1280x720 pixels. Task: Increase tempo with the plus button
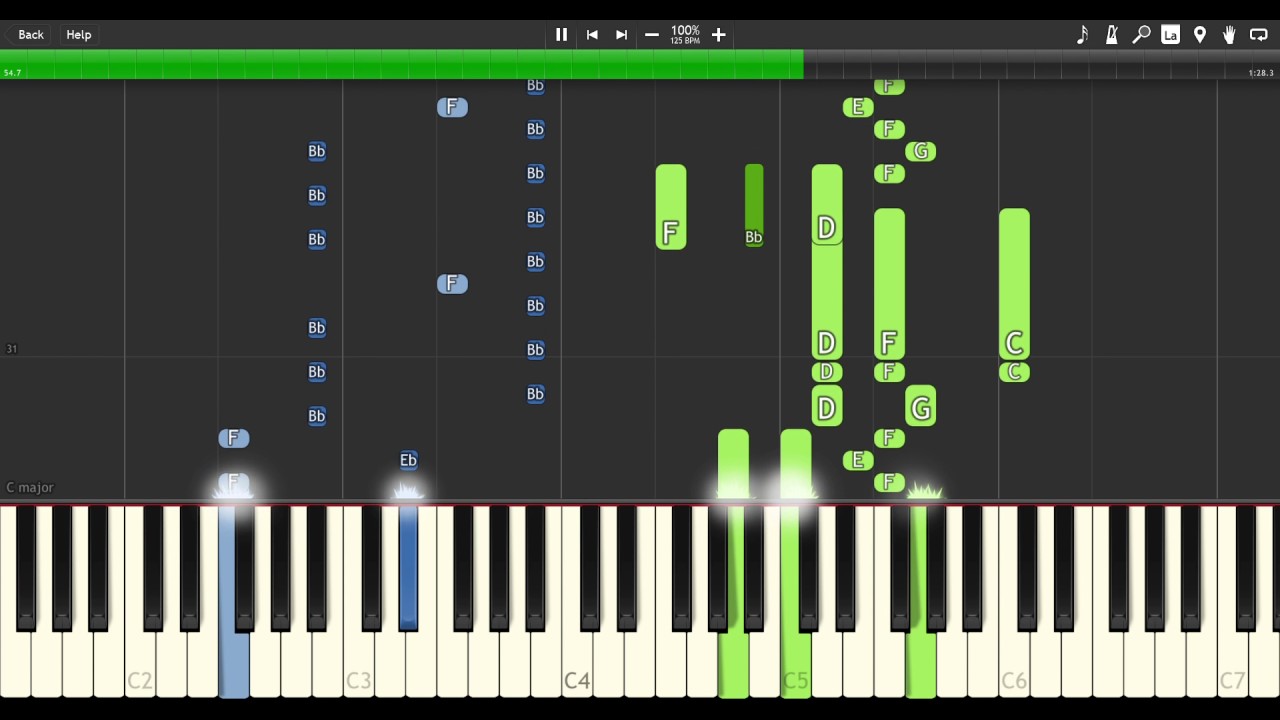pyautogui.click(x=718, y=35)
